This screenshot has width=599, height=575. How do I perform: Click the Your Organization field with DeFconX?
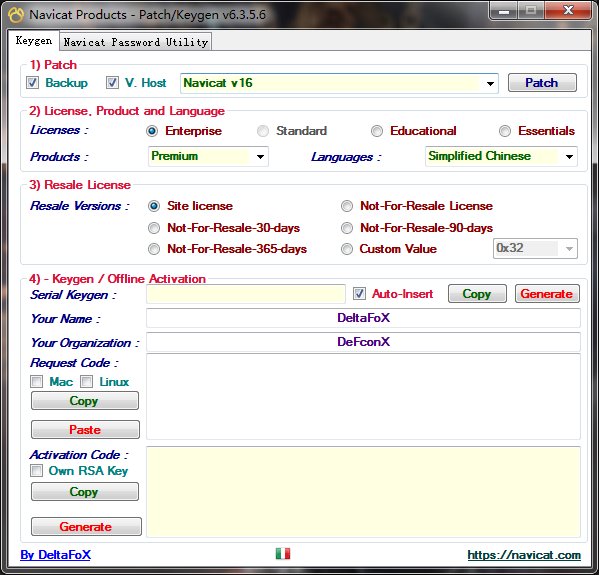pyautogui.click(x=363, y=342)
